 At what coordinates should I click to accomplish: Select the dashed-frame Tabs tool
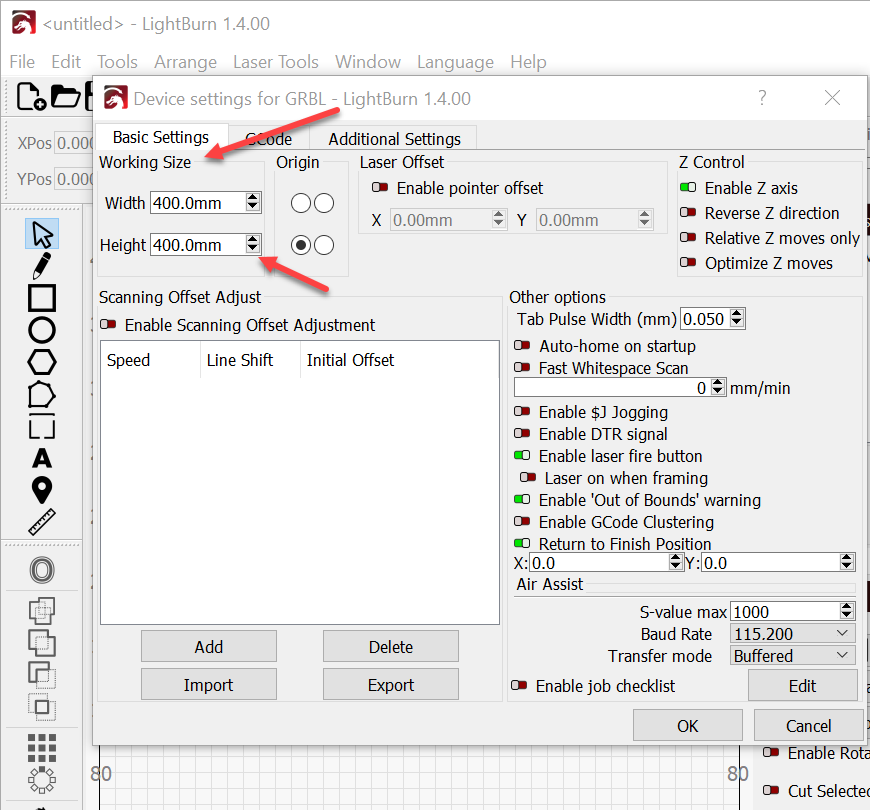click(42, 427)
